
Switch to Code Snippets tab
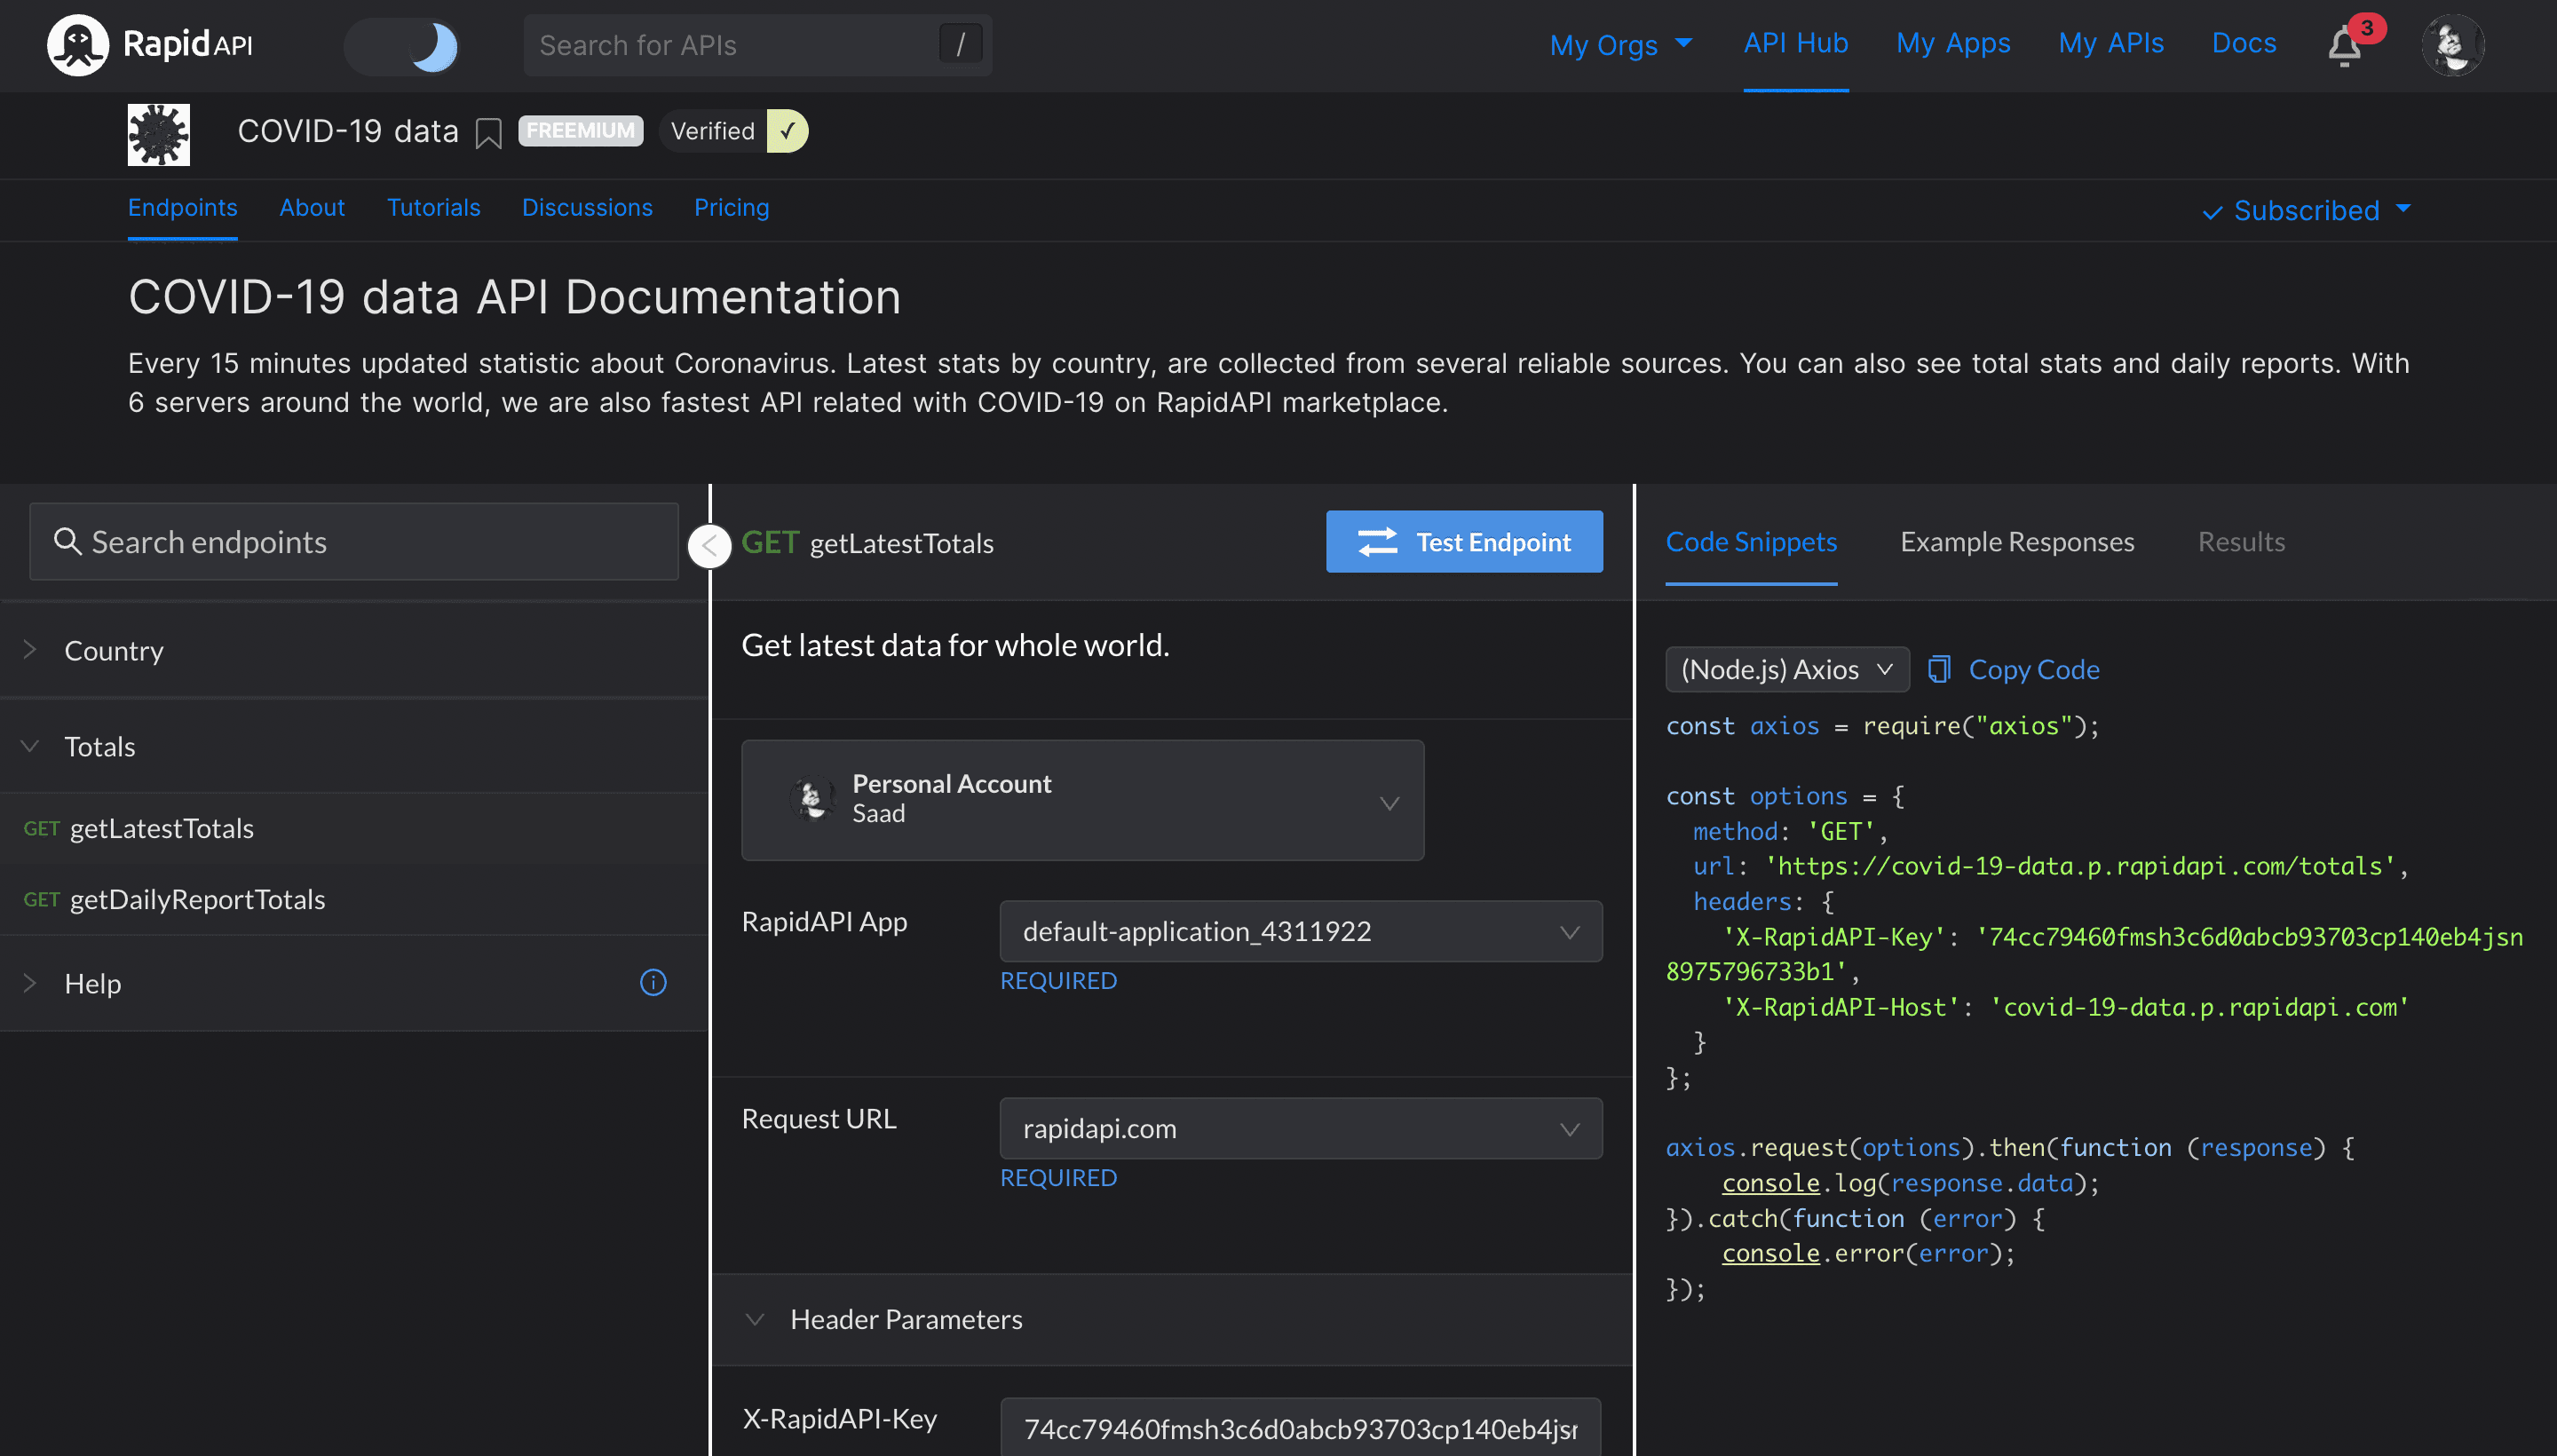[1751, 542]
